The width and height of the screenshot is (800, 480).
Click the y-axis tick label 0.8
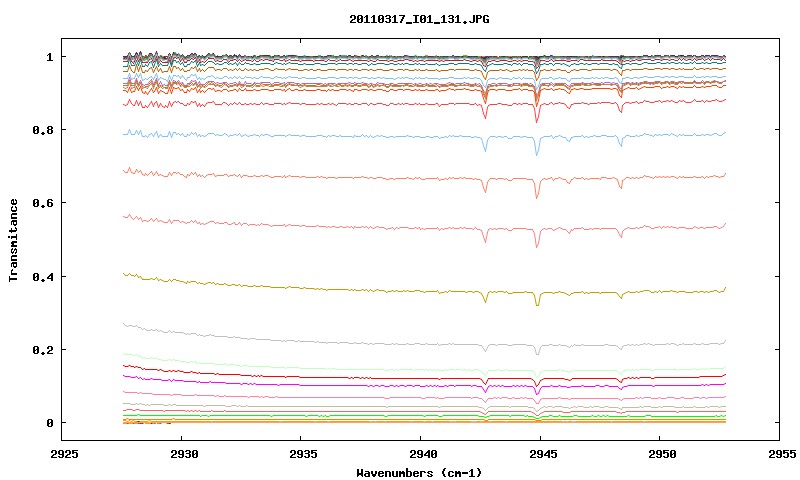click(42, 130)
